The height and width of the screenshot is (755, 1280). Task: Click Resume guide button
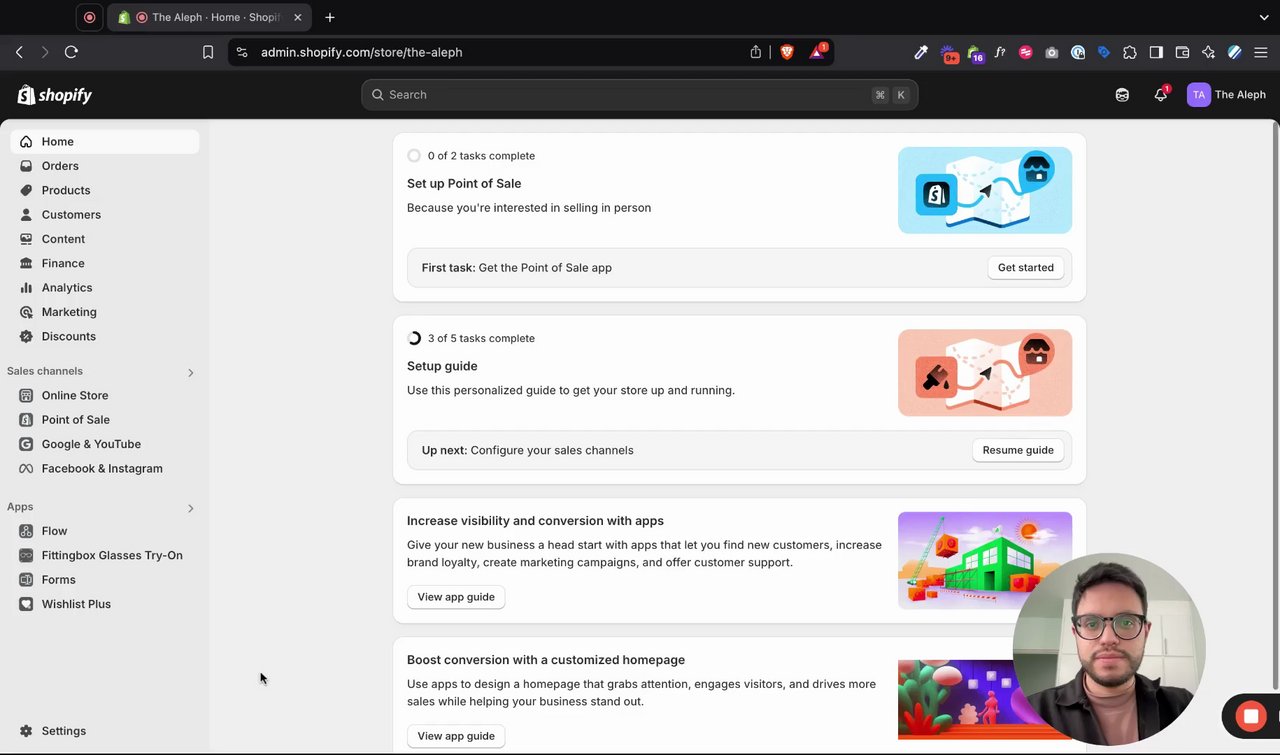point(1018,450)
